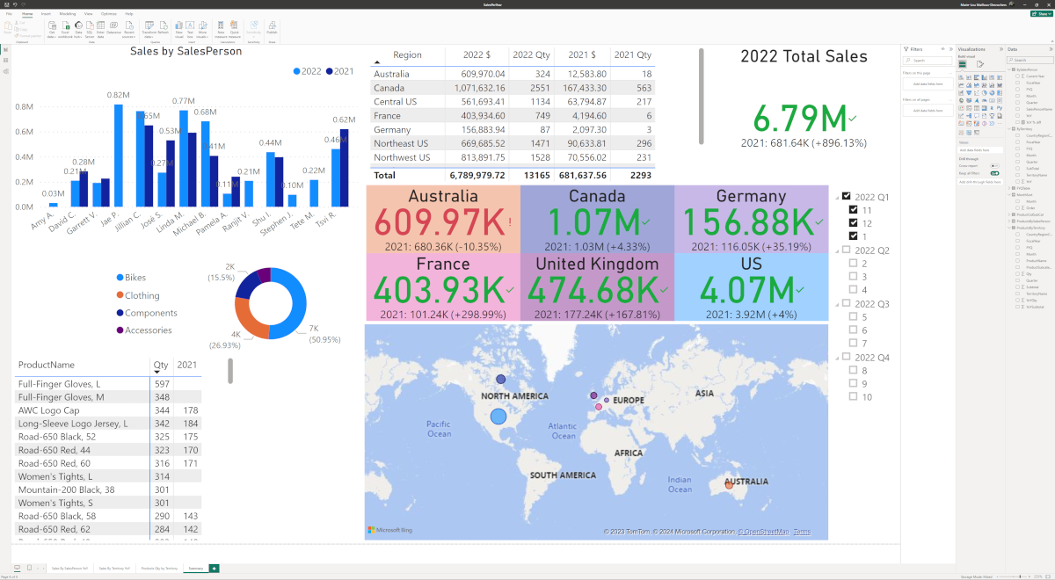Expand the FYQTable in Data pane
Image resolution: width=1055 pixels, height=580 pixels.
1009,188
